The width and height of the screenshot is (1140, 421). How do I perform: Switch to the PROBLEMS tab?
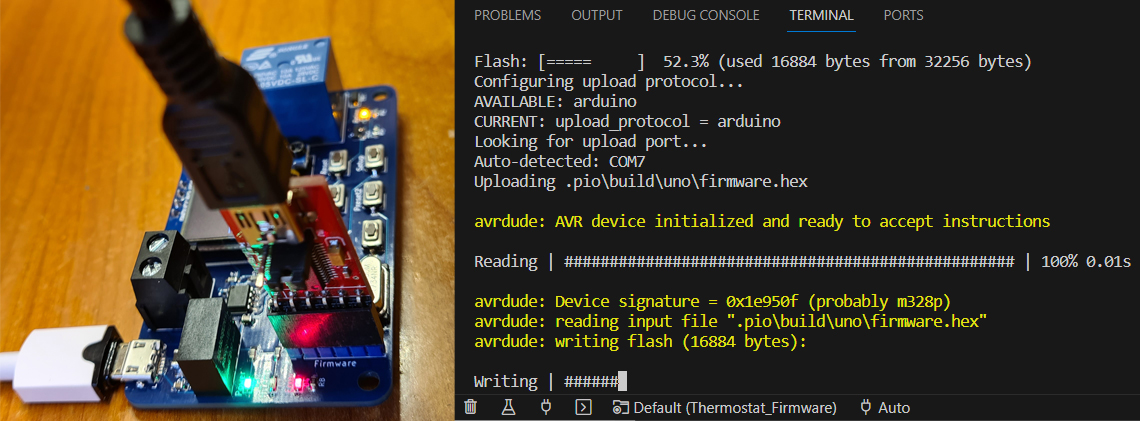507,15
